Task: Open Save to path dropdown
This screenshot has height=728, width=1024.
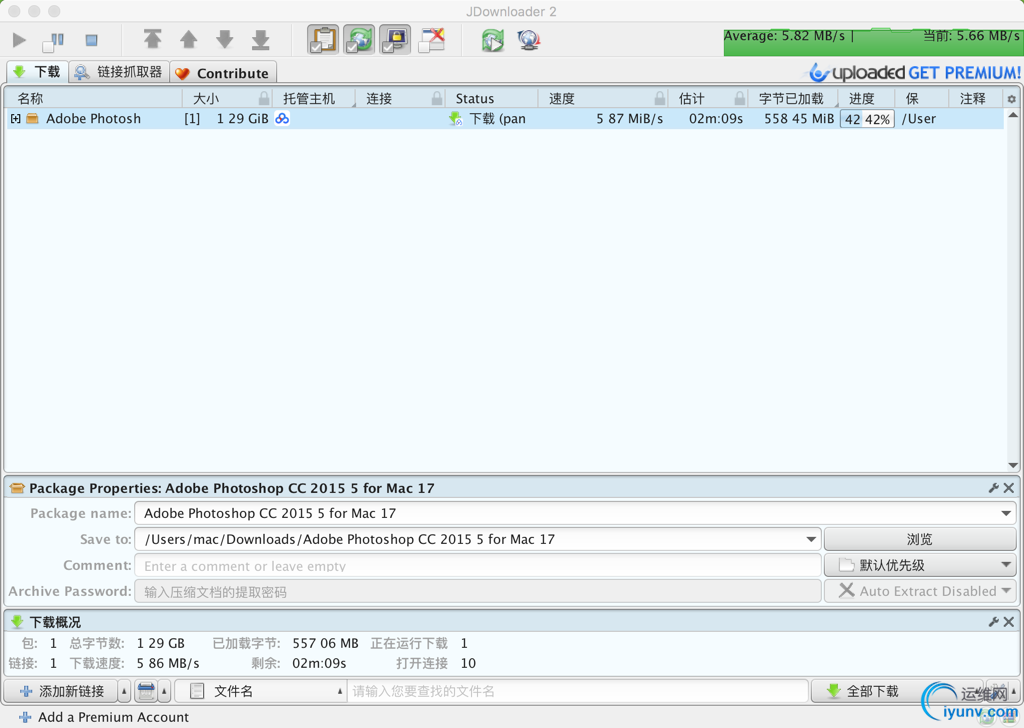Action: (x=811, y=539)
